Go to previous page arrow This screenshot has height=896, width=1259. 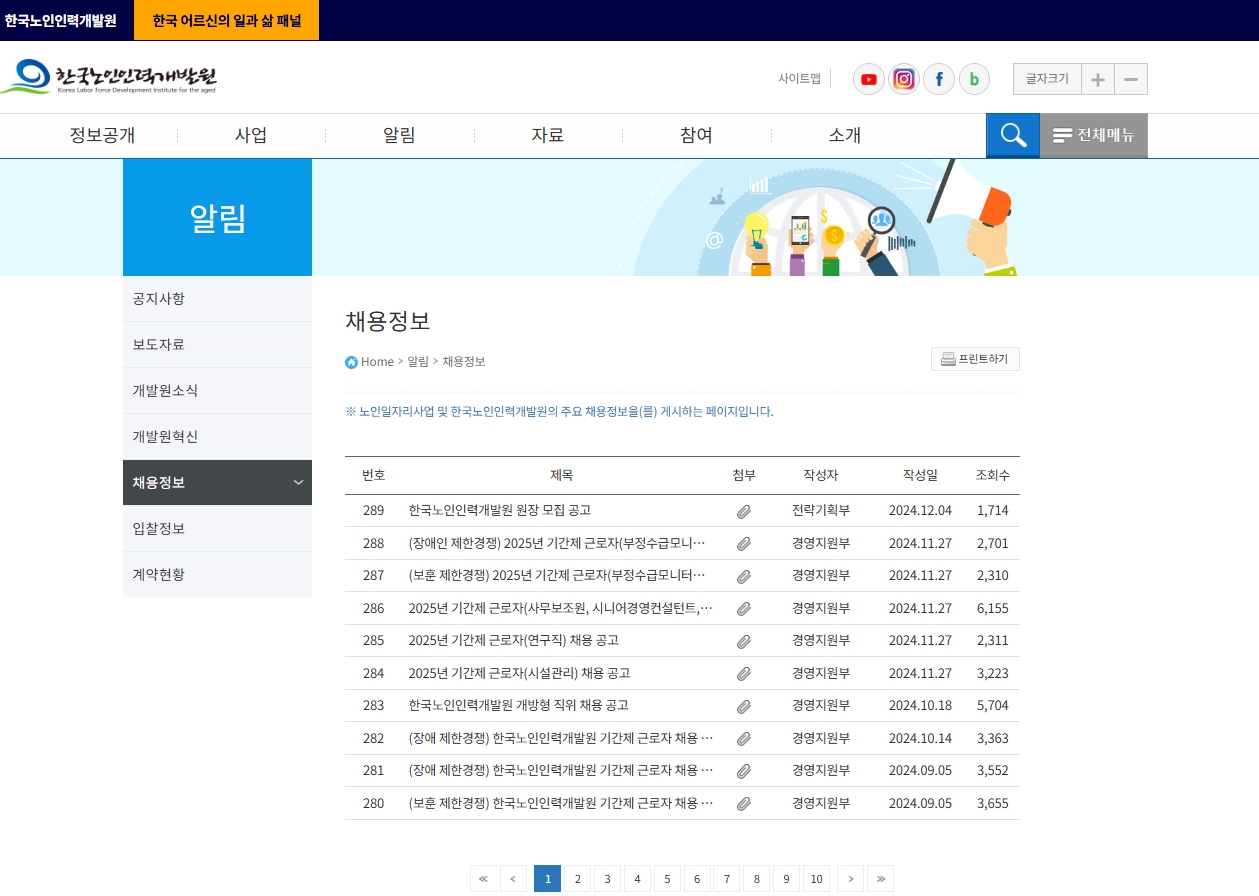(x=513, y=879)
